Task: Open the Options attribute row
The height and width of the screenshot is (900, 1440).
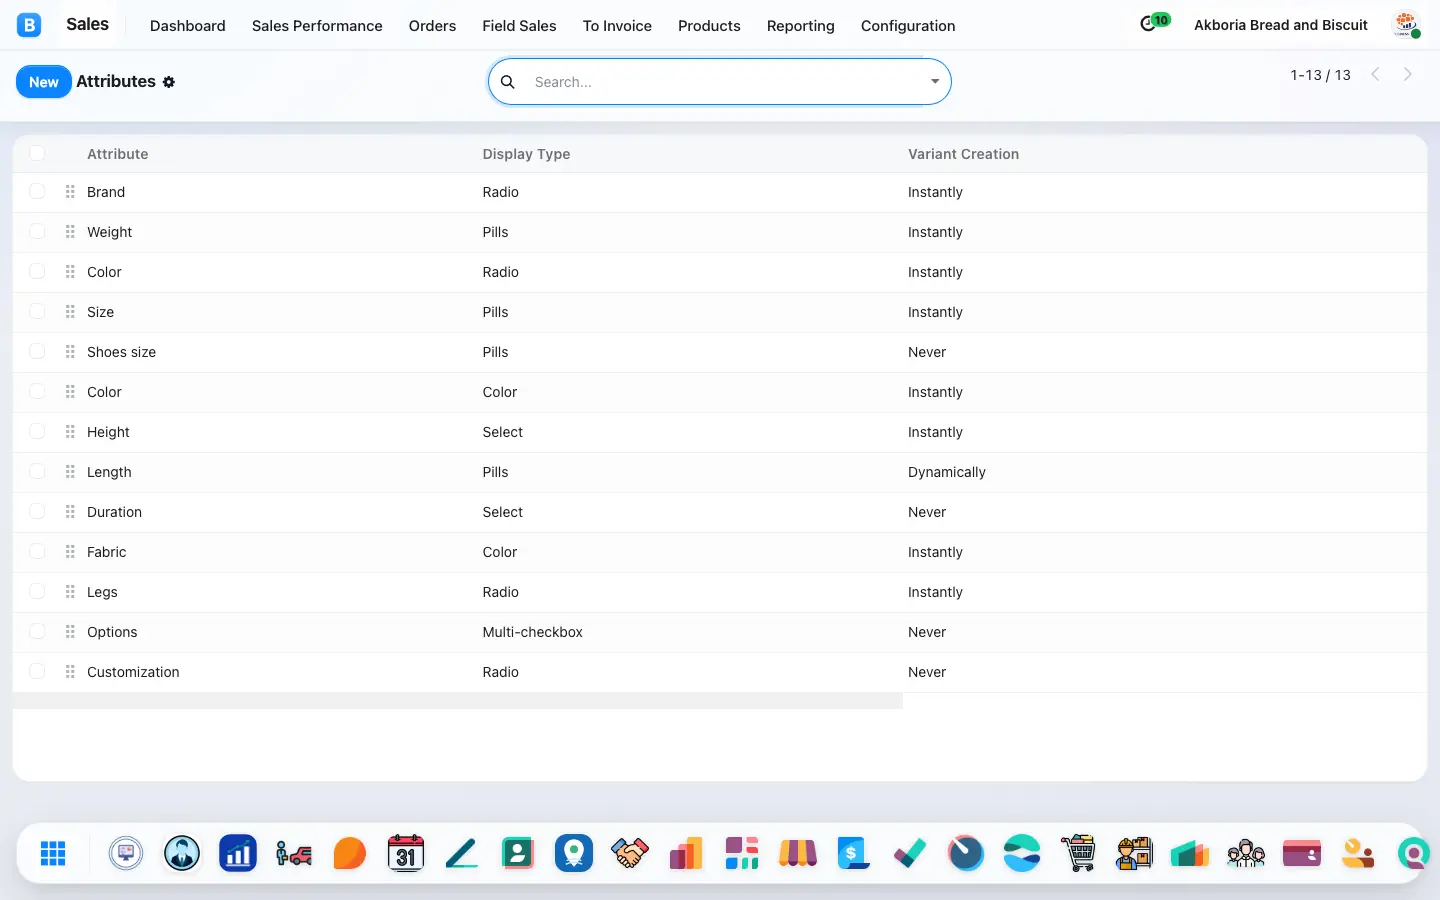Action: point(720,632)
